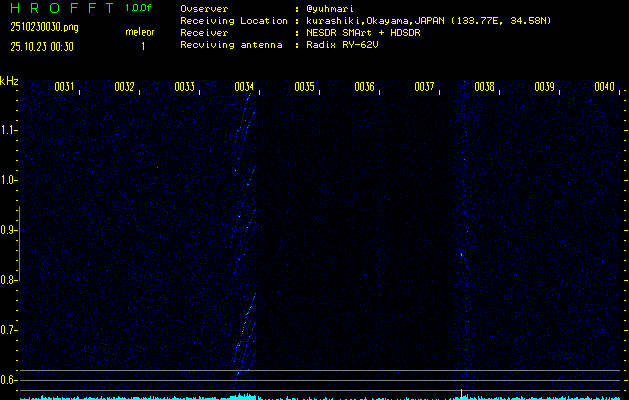Click the 0038 time marker

coord(484,87)
